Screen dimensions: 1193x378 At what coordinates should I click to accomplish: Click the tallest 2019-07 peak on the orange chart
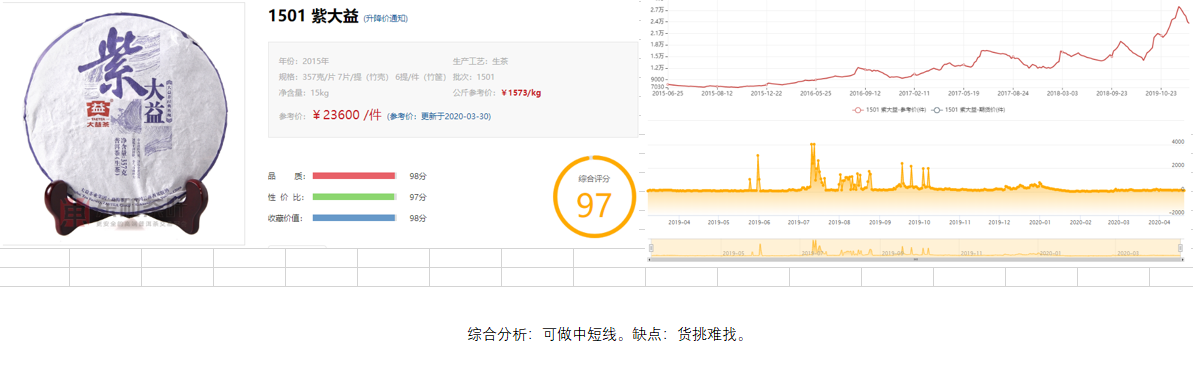pos(813,145)
